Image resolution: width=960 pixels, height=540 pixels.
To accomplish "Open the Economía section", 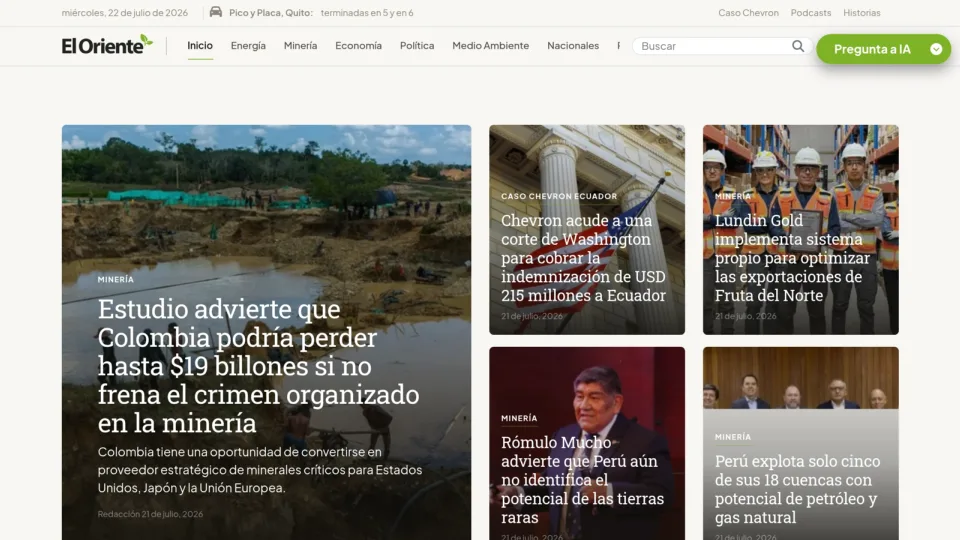I will 358,45.
